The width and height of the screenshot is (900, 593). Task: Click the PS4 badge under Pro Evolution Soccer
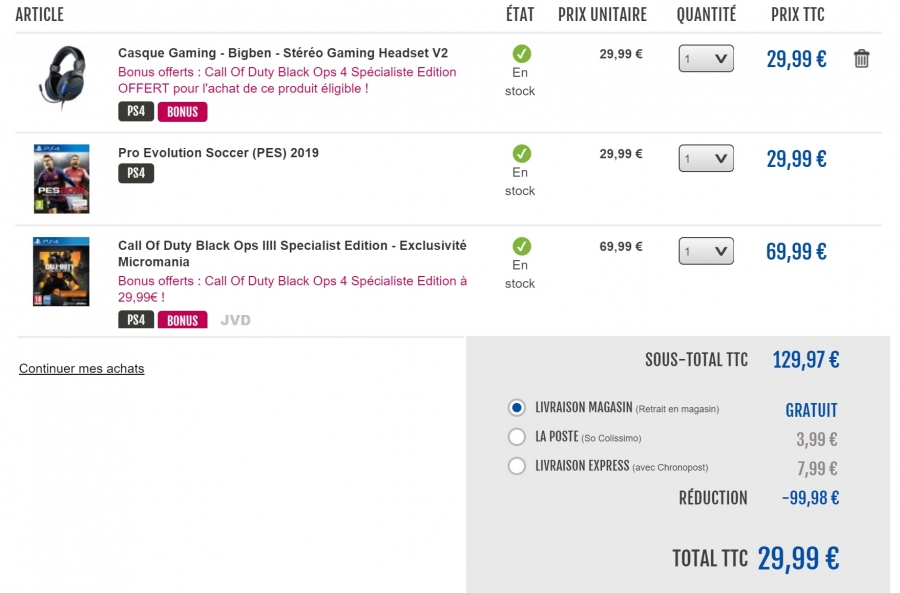[x=136, y=173]
